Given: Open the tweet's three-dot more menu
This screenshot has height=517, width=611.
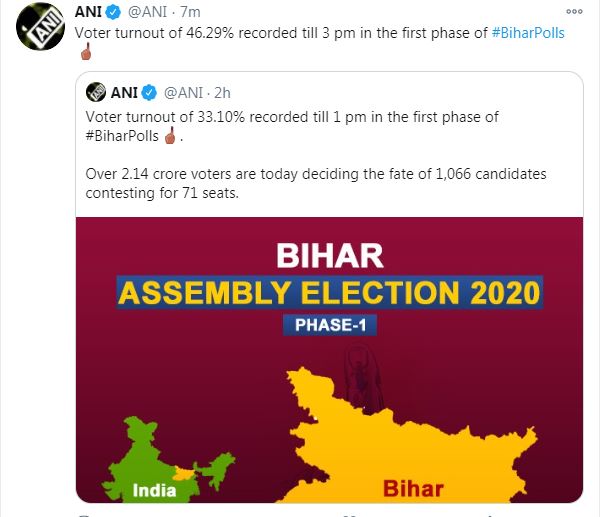Looking at the screenshot, I should click(574, 12).
